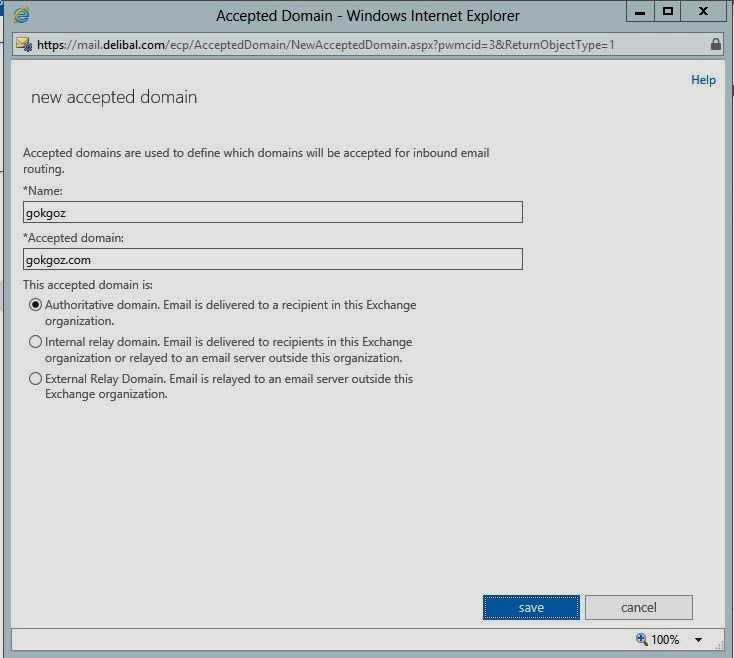The width and height of the screenshot is (734, 658).
Task: Maximize the Accepted Domain window
Action: pyautogui.click(x=668, y=12)
